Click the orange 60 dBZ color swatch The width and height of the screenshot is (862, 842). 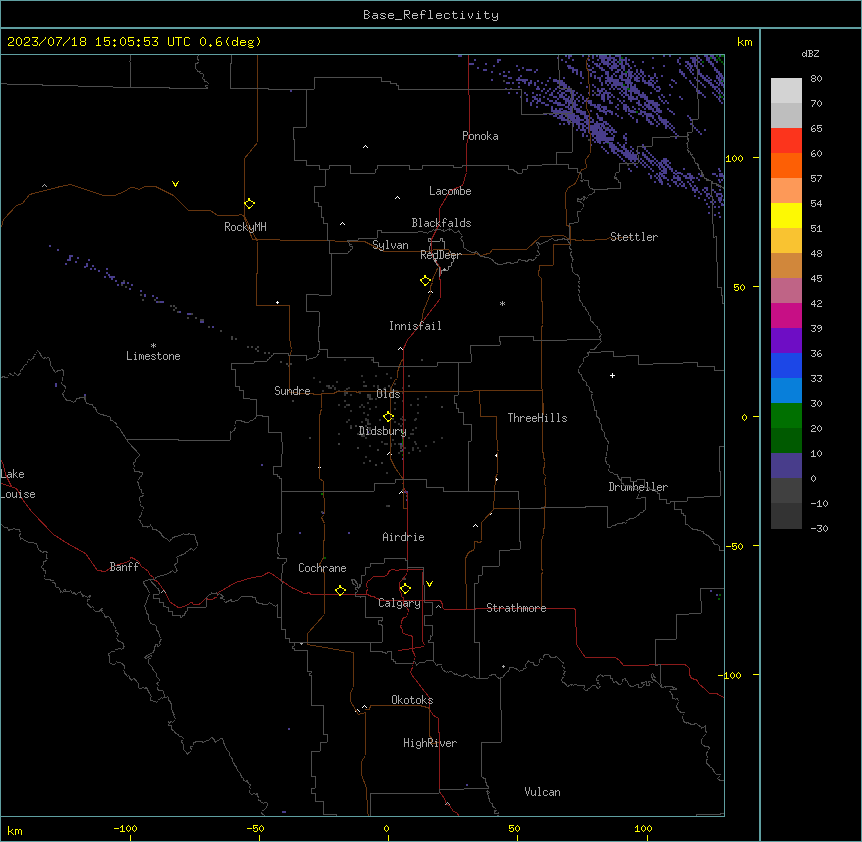(x=786, y=165)
